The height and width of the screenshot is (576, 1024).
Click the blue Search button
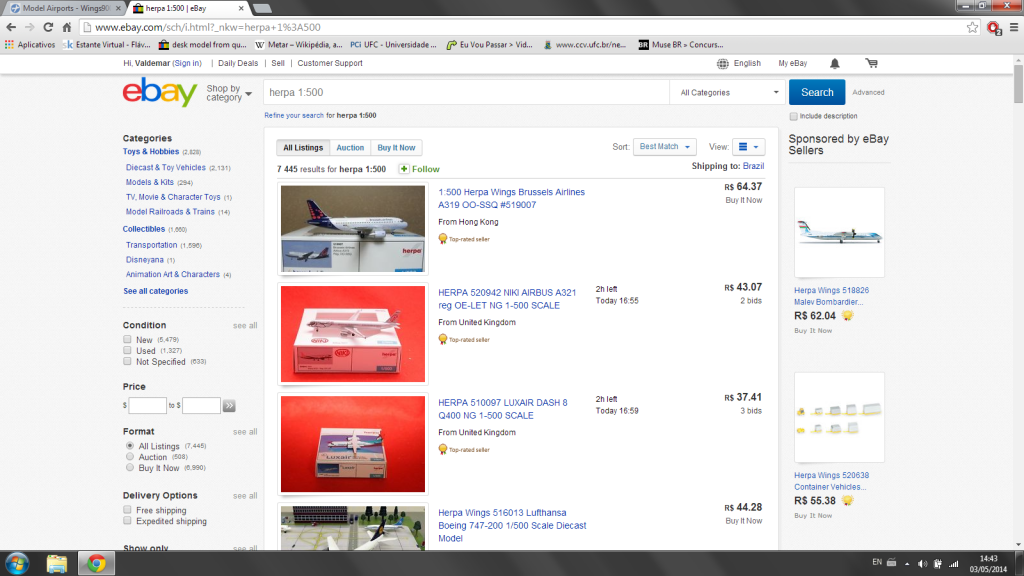817,92
